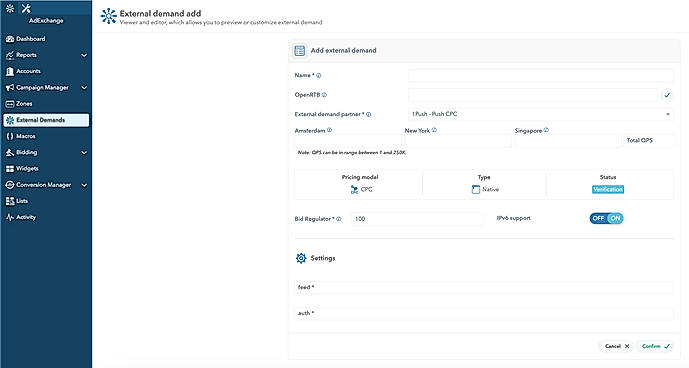Open the External demand partner dropdown
Image resolution: width=689 pixels, height=368 pixels.
click(541, 114)
